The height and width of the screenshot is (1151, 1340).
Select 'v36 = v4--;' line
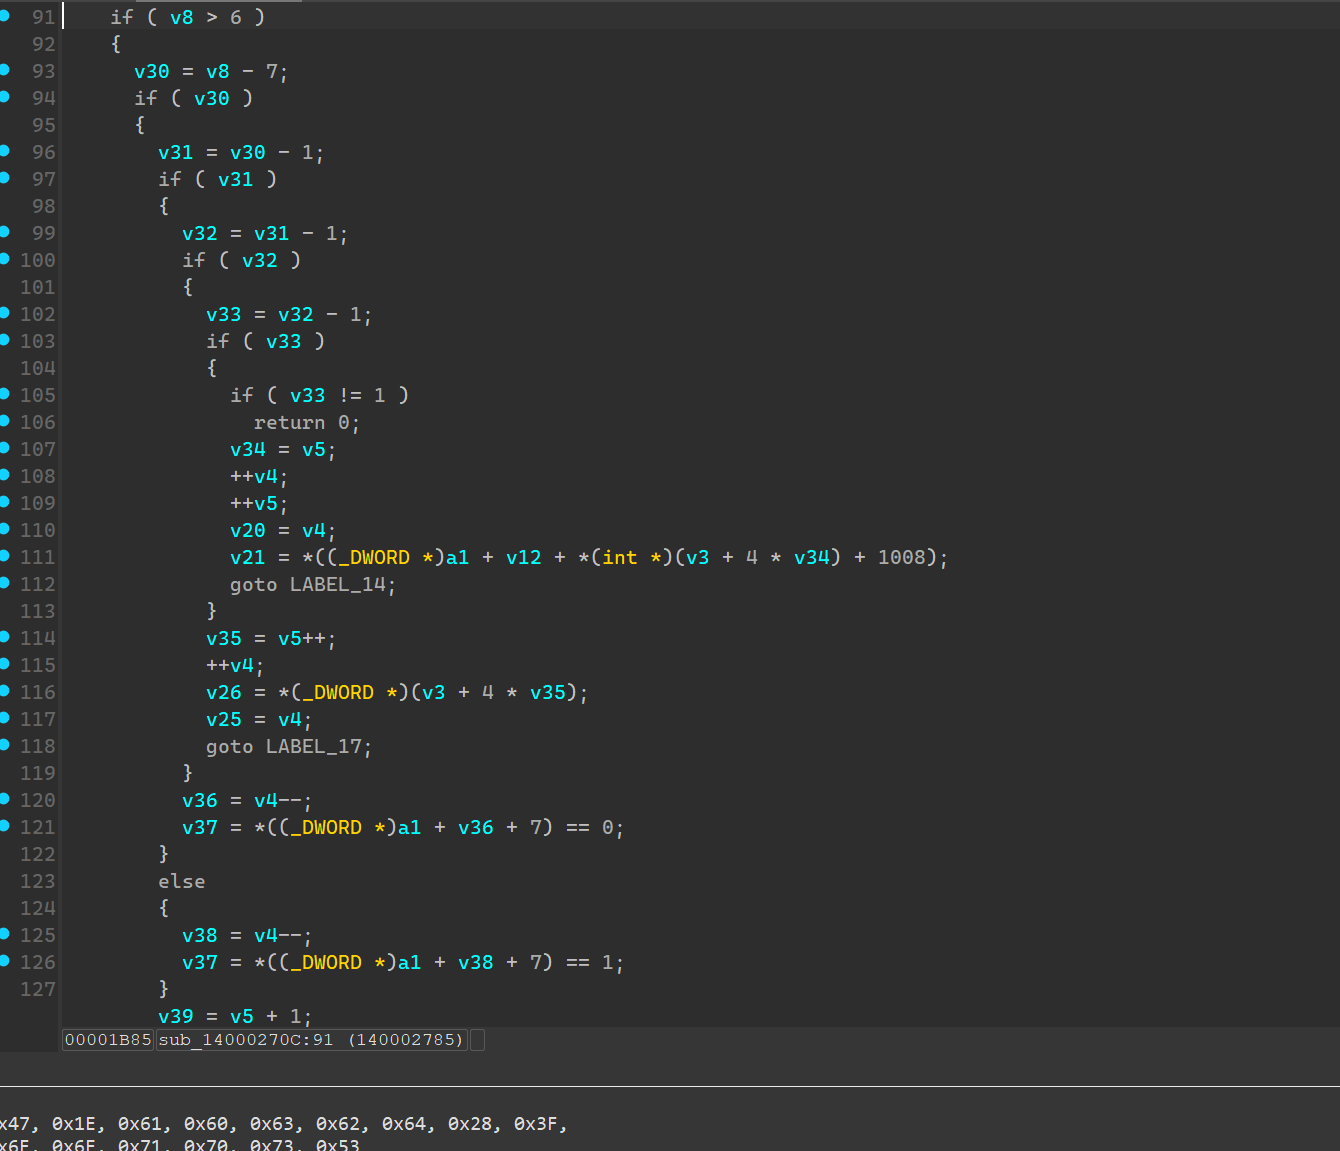(x=247, y=800)
